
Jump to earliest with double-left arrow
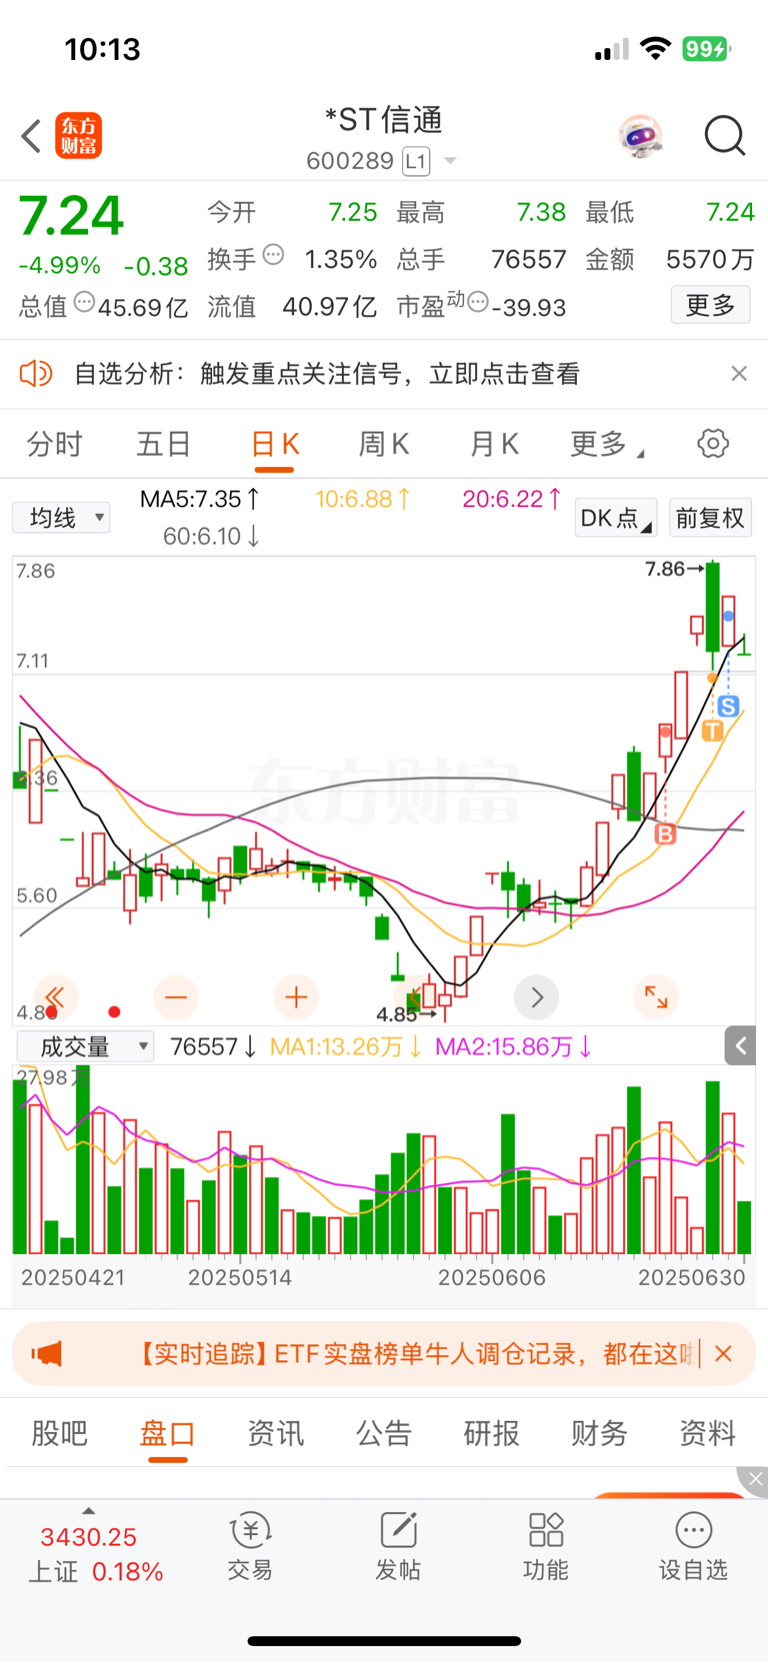coord(55,997)
